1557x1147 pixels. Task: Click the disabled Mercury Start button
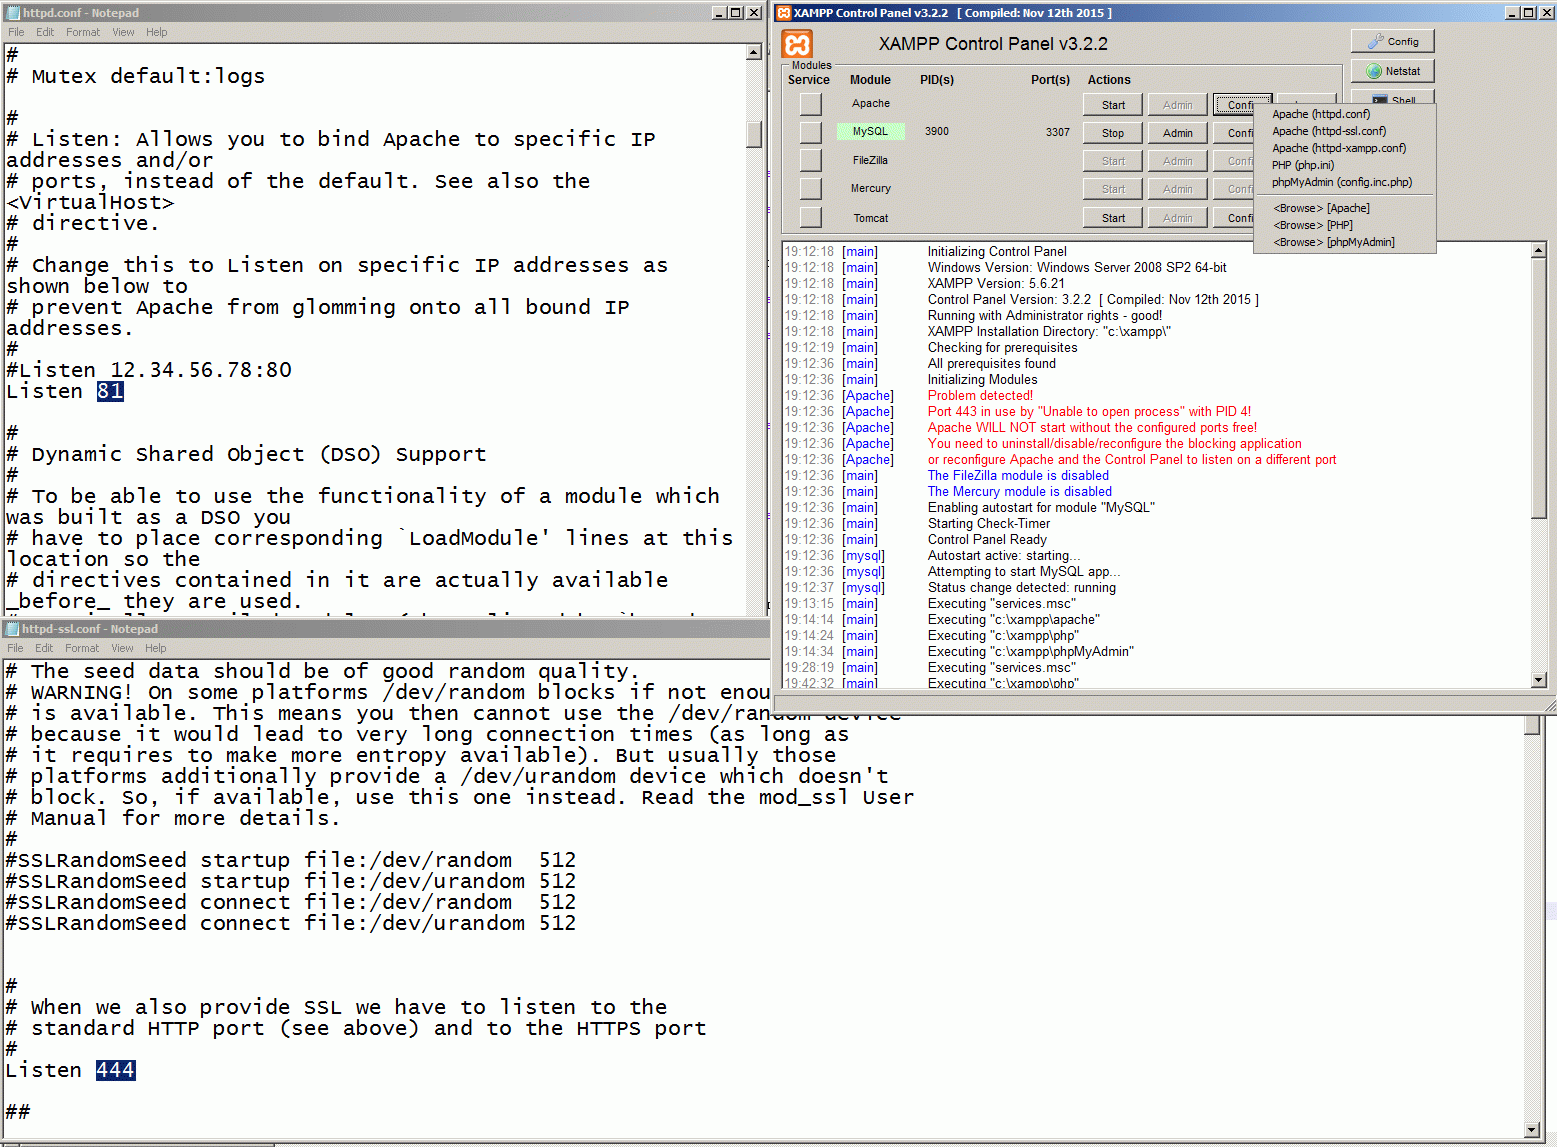coord(1113,189)
